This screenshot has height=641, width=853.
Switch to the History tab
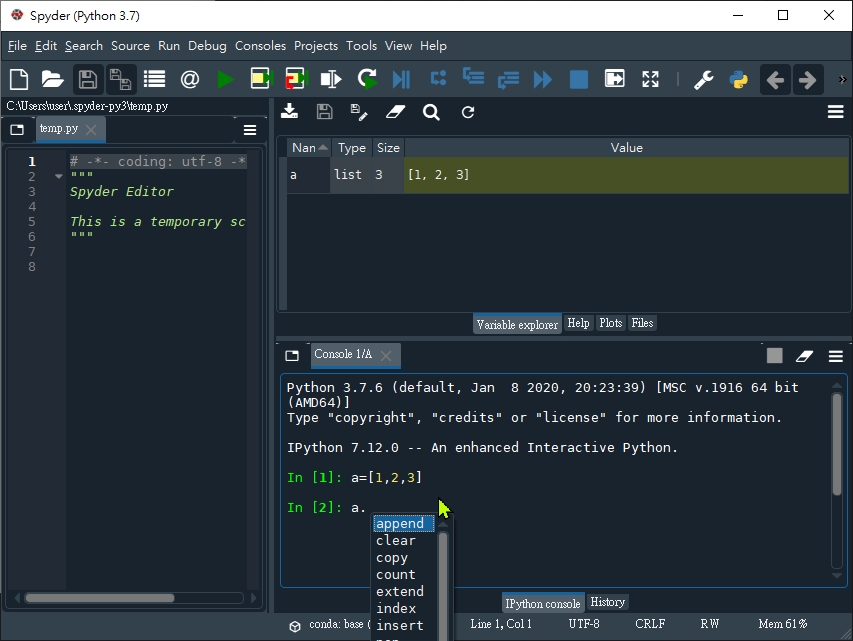click(607, 602)
